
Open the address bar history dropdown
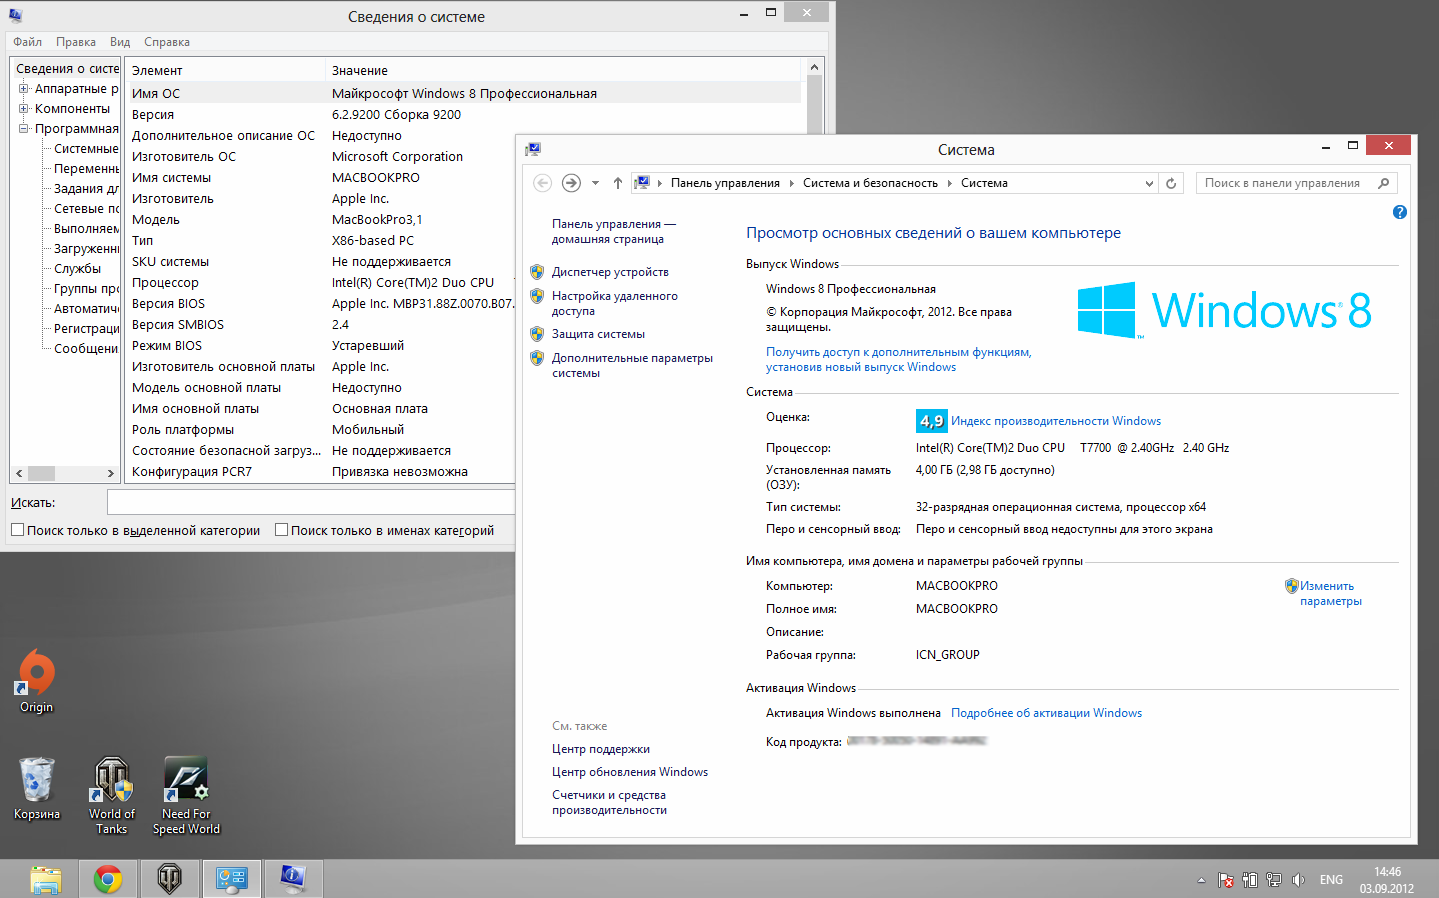1149,183
